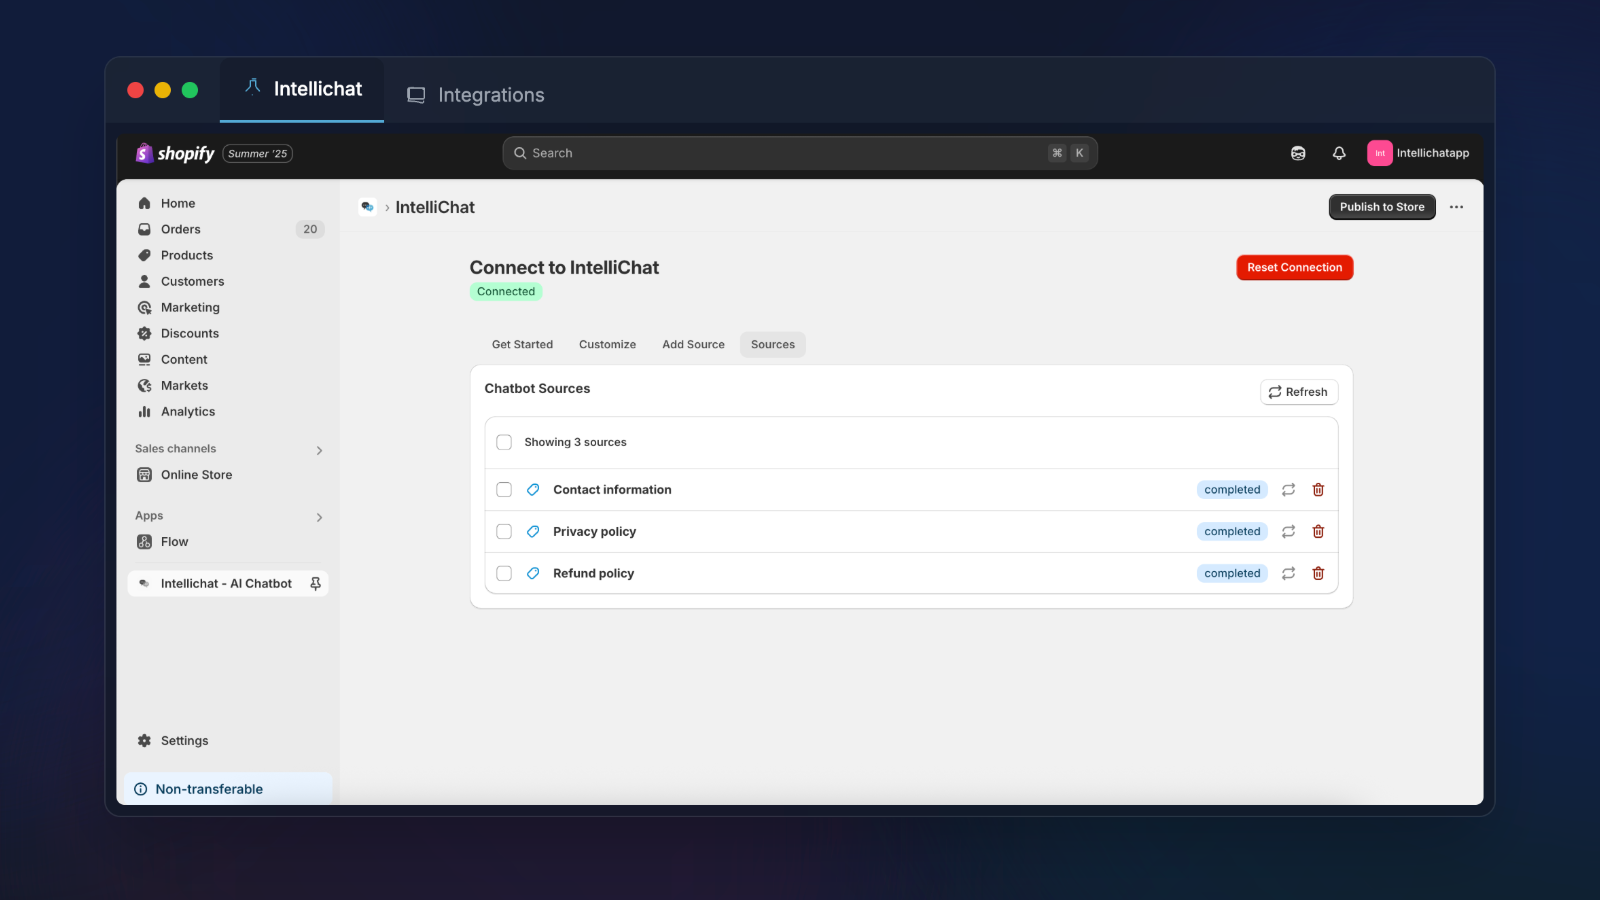Click the Analytics bar chart icon

tap(144, 412)
